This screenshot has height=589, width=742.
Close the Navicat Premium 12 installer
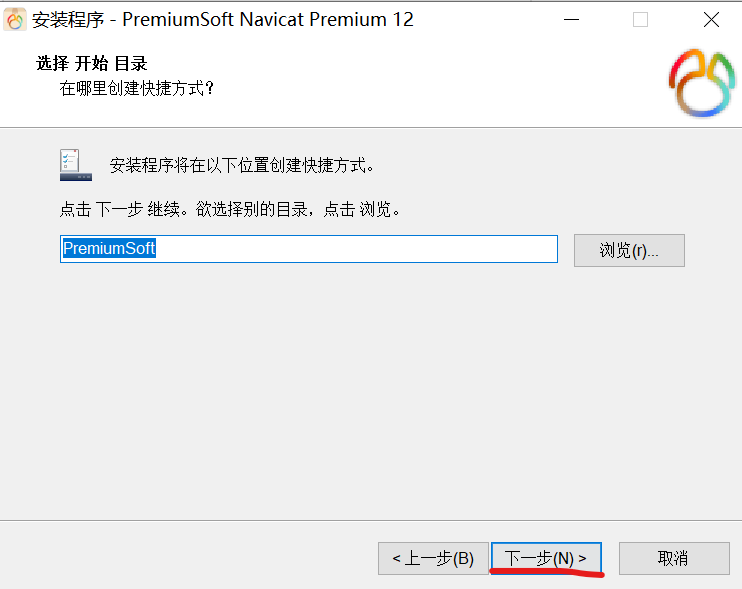(x=711, y=20)
